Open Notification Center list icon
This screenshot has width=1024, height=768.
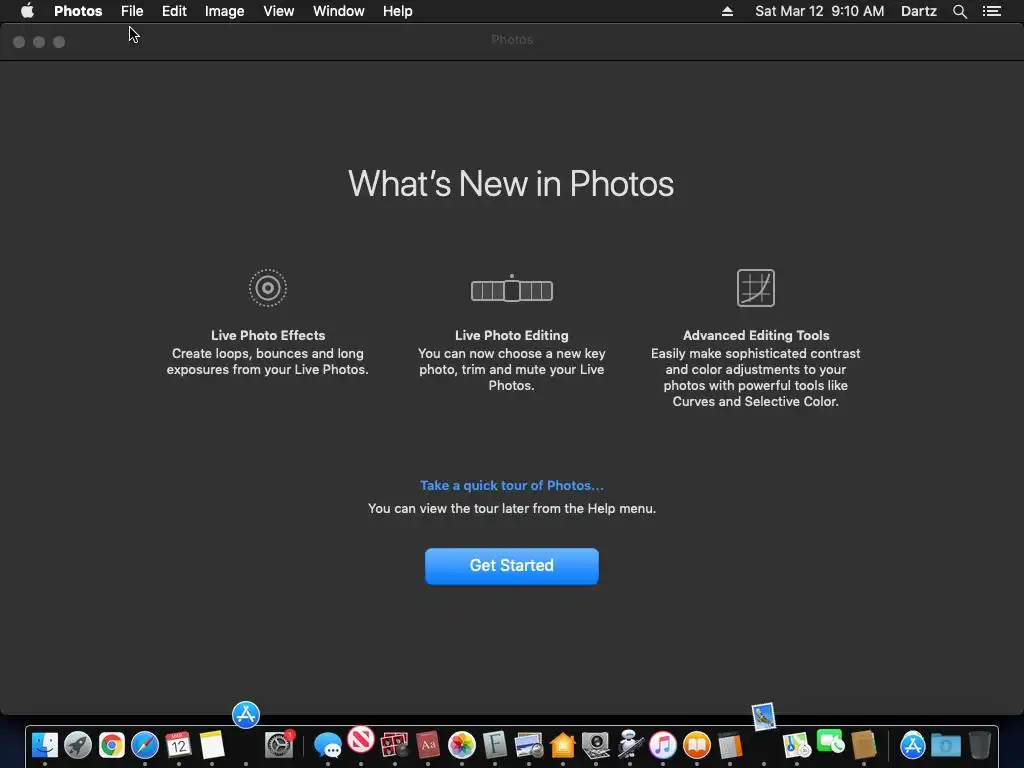pyautogui.click(x=991, y=11)
